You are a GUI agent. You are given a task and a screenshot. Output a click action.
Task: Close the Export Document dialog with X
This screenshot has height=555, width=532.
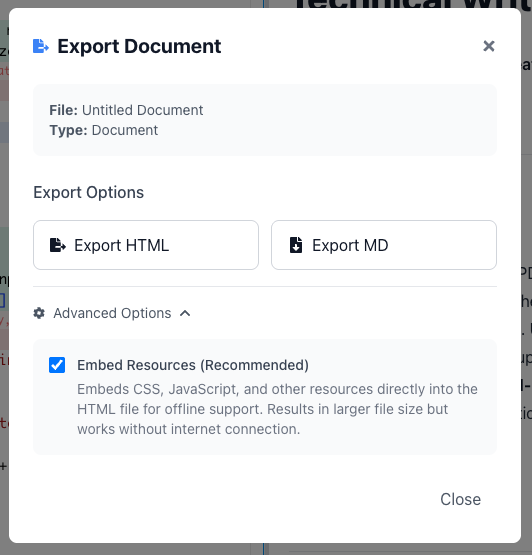pyautogui.click(x=488, y=46)
